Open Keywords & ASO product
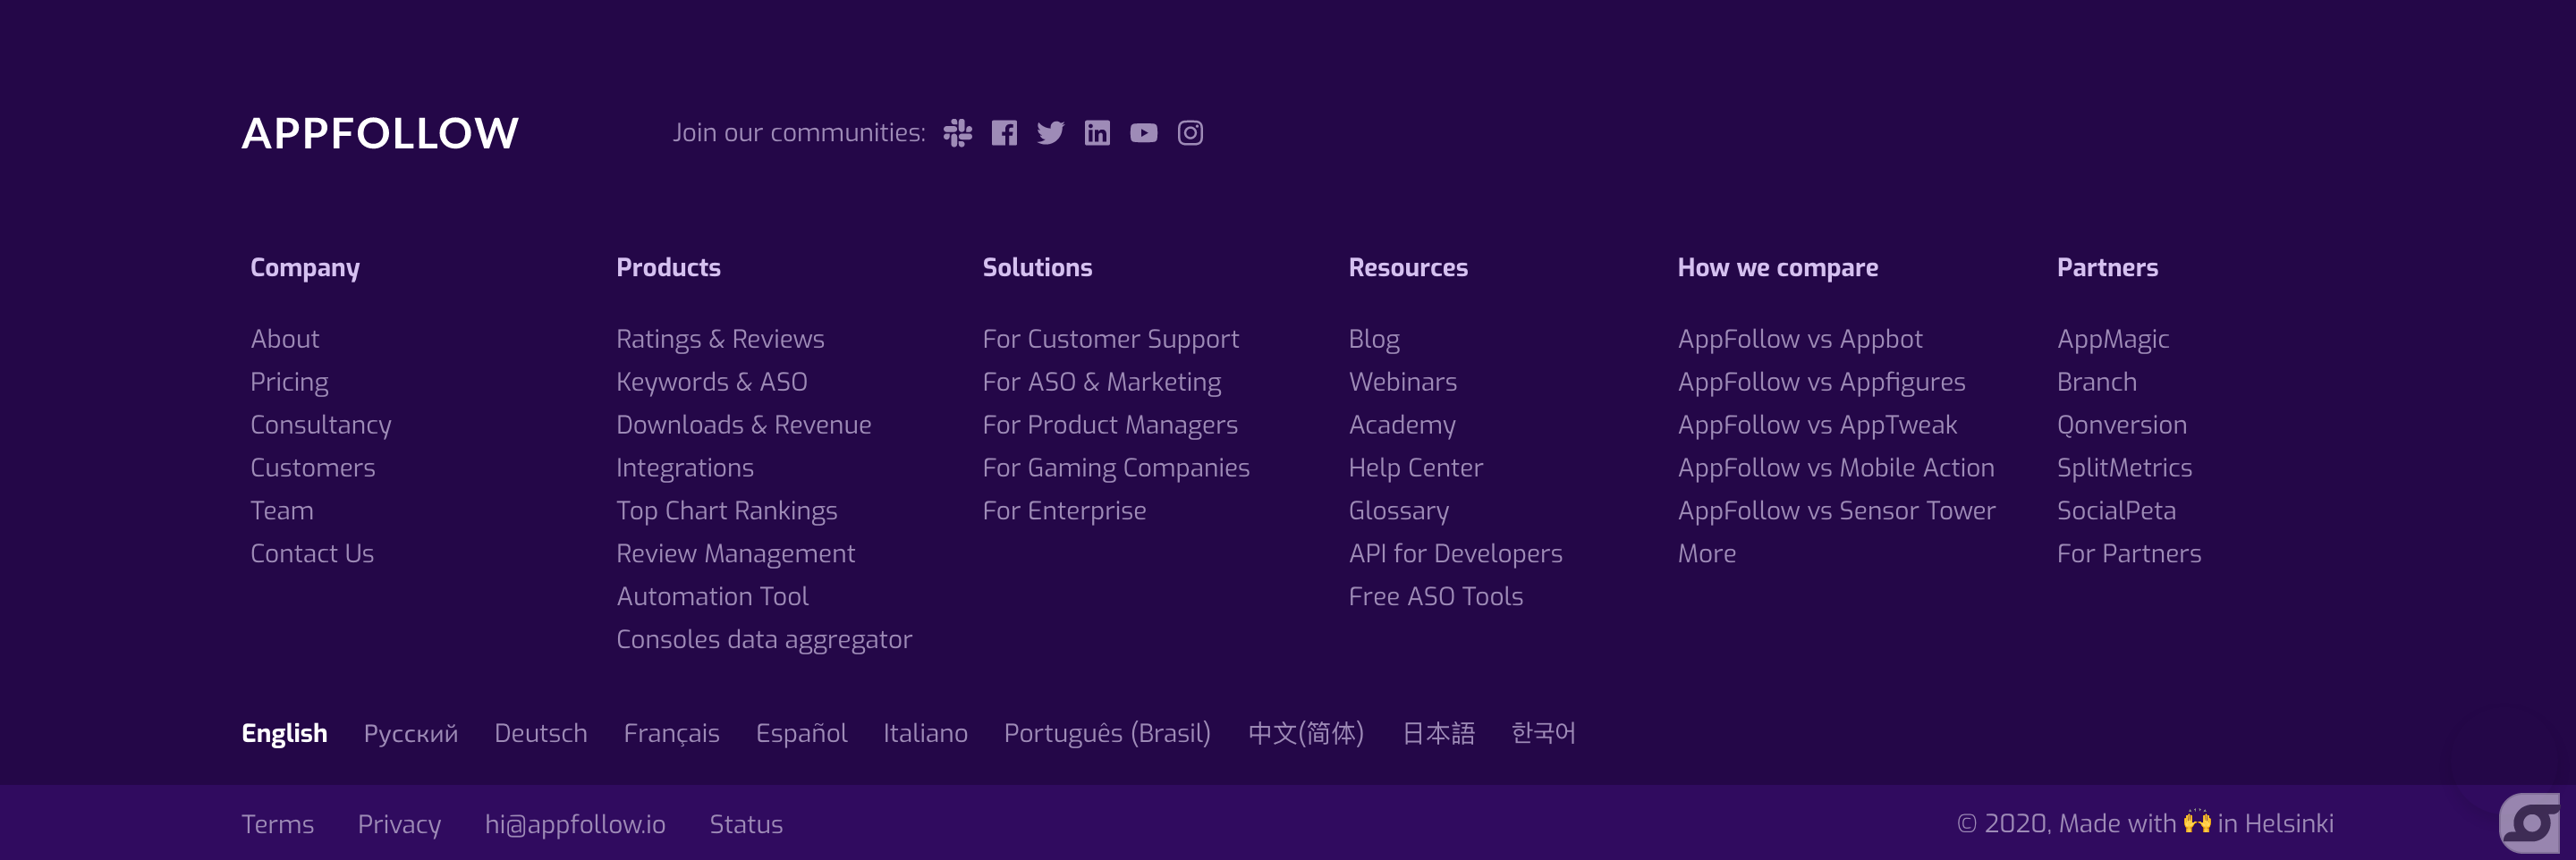Screen dimensions: 2576x860 pyautogui.click(x=712, y=382)
